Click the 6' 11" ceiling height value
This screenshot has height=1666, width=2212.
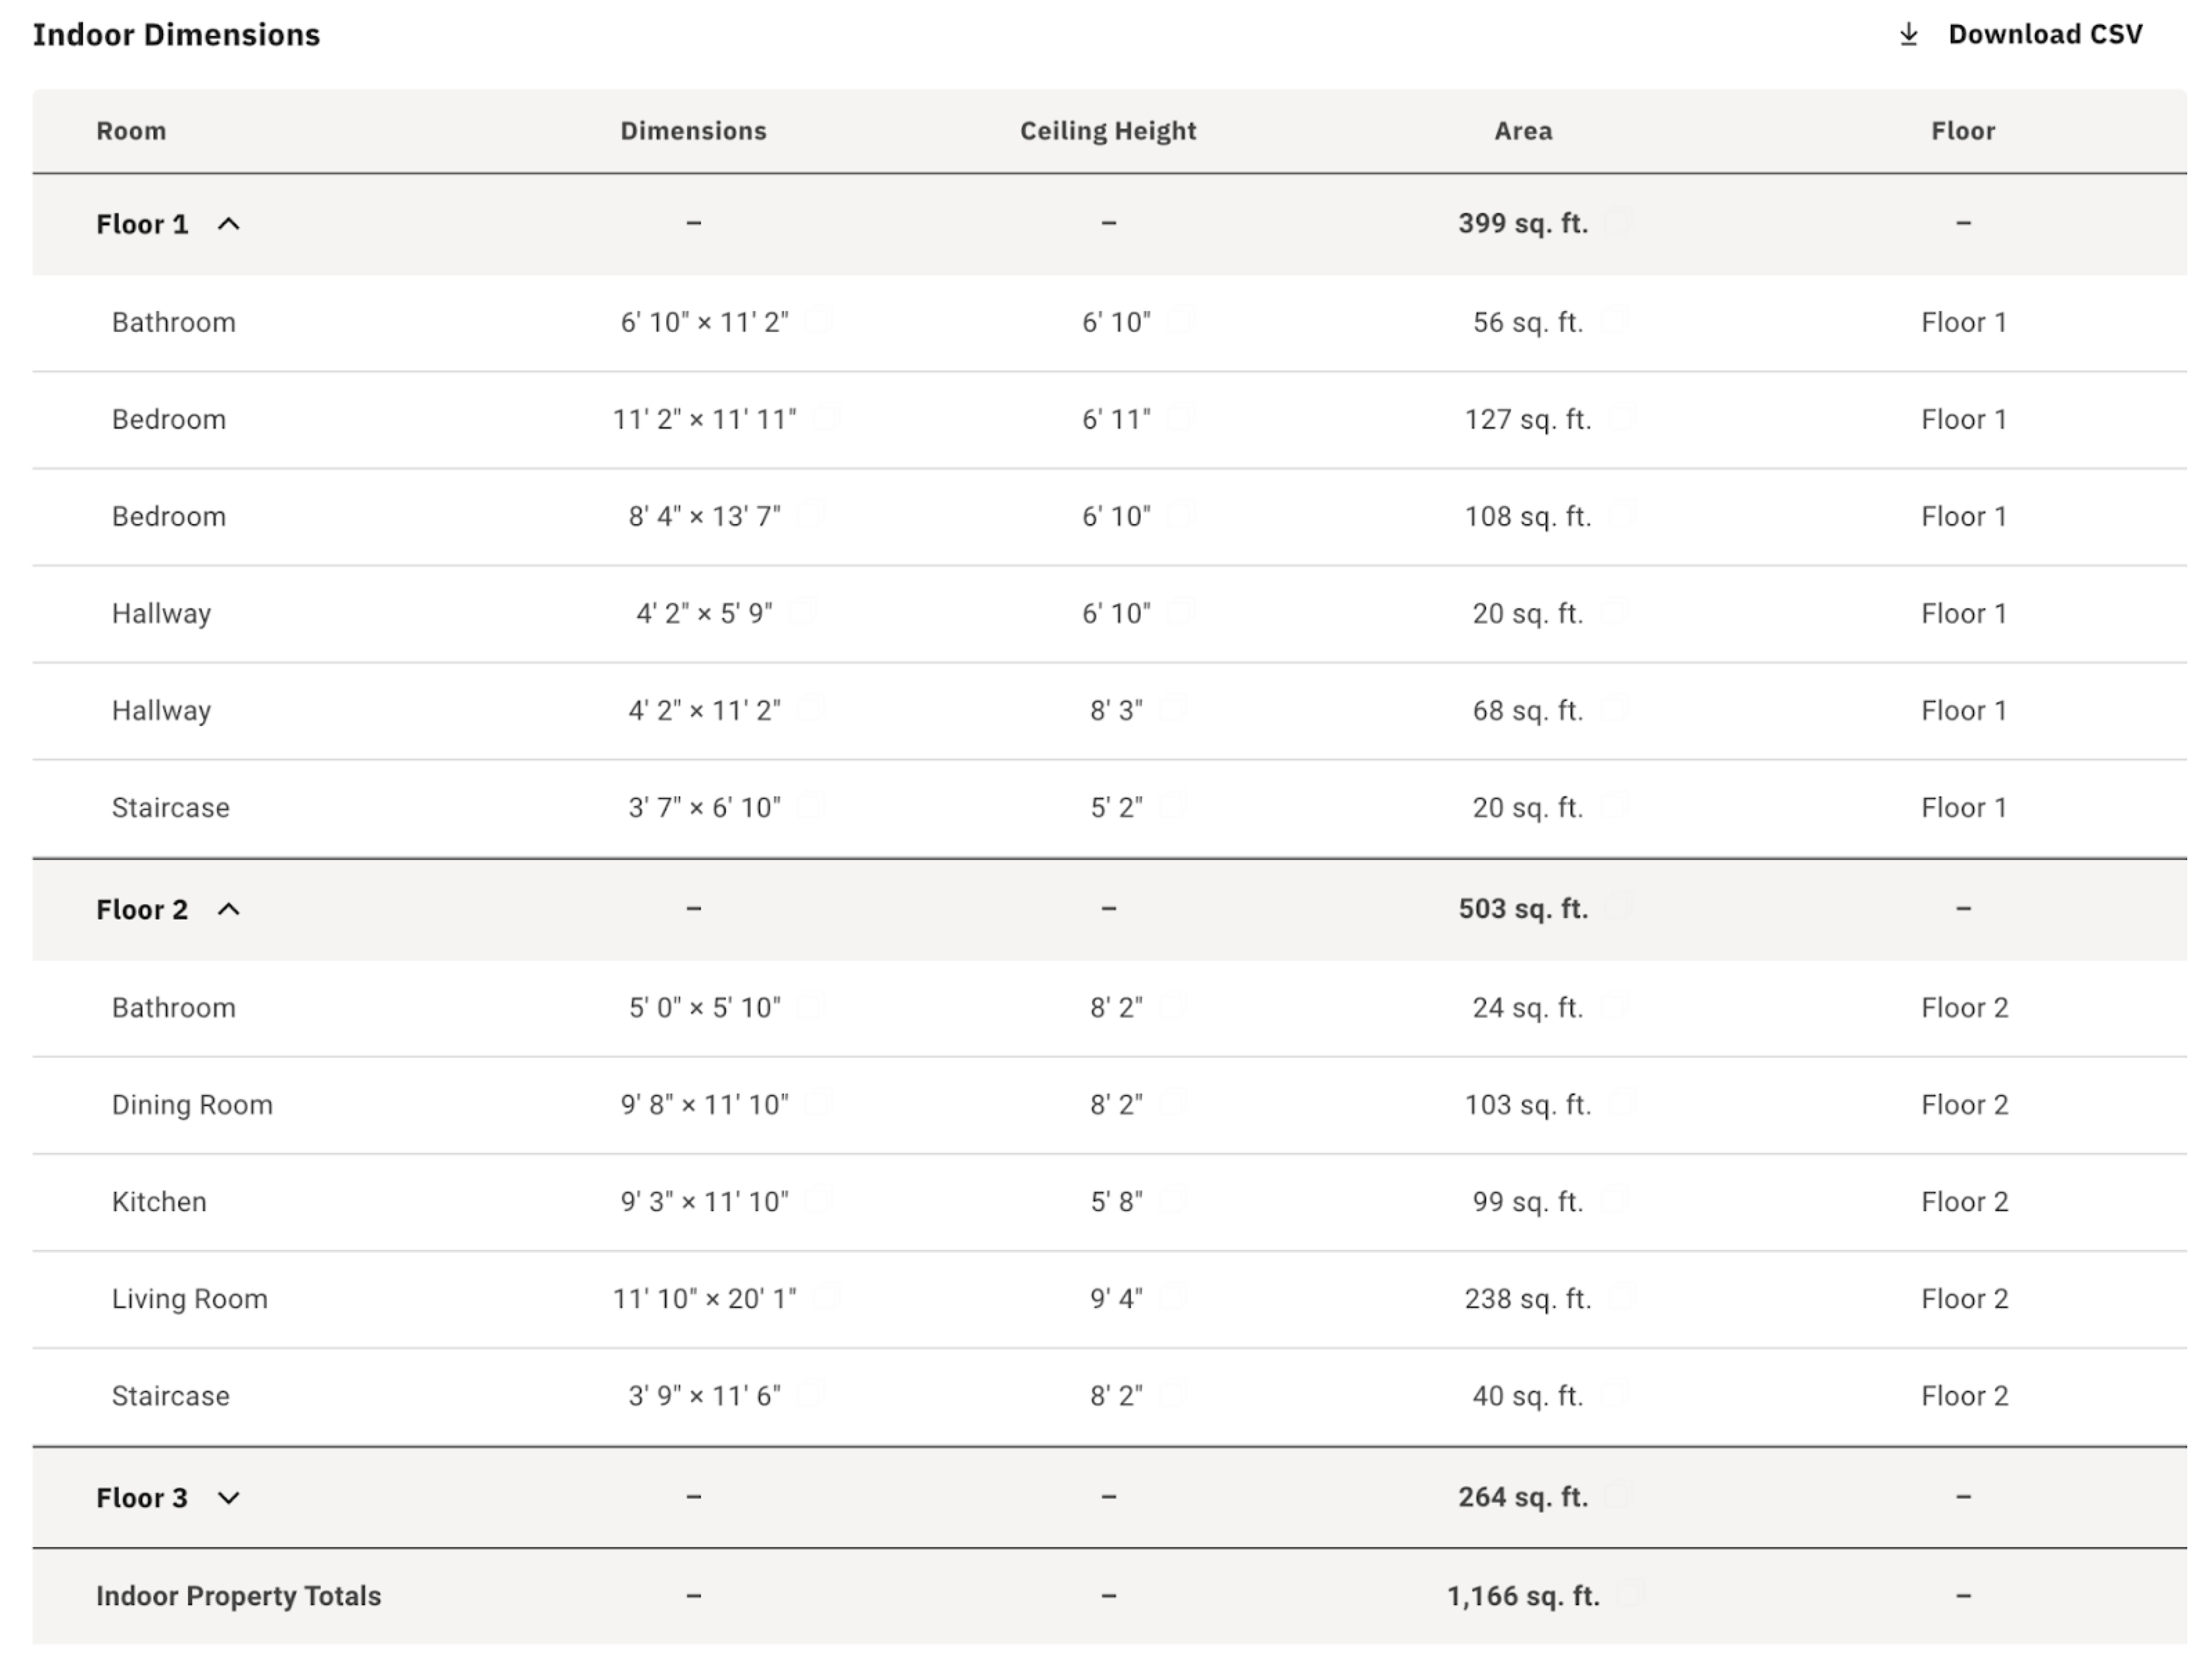1116,419
